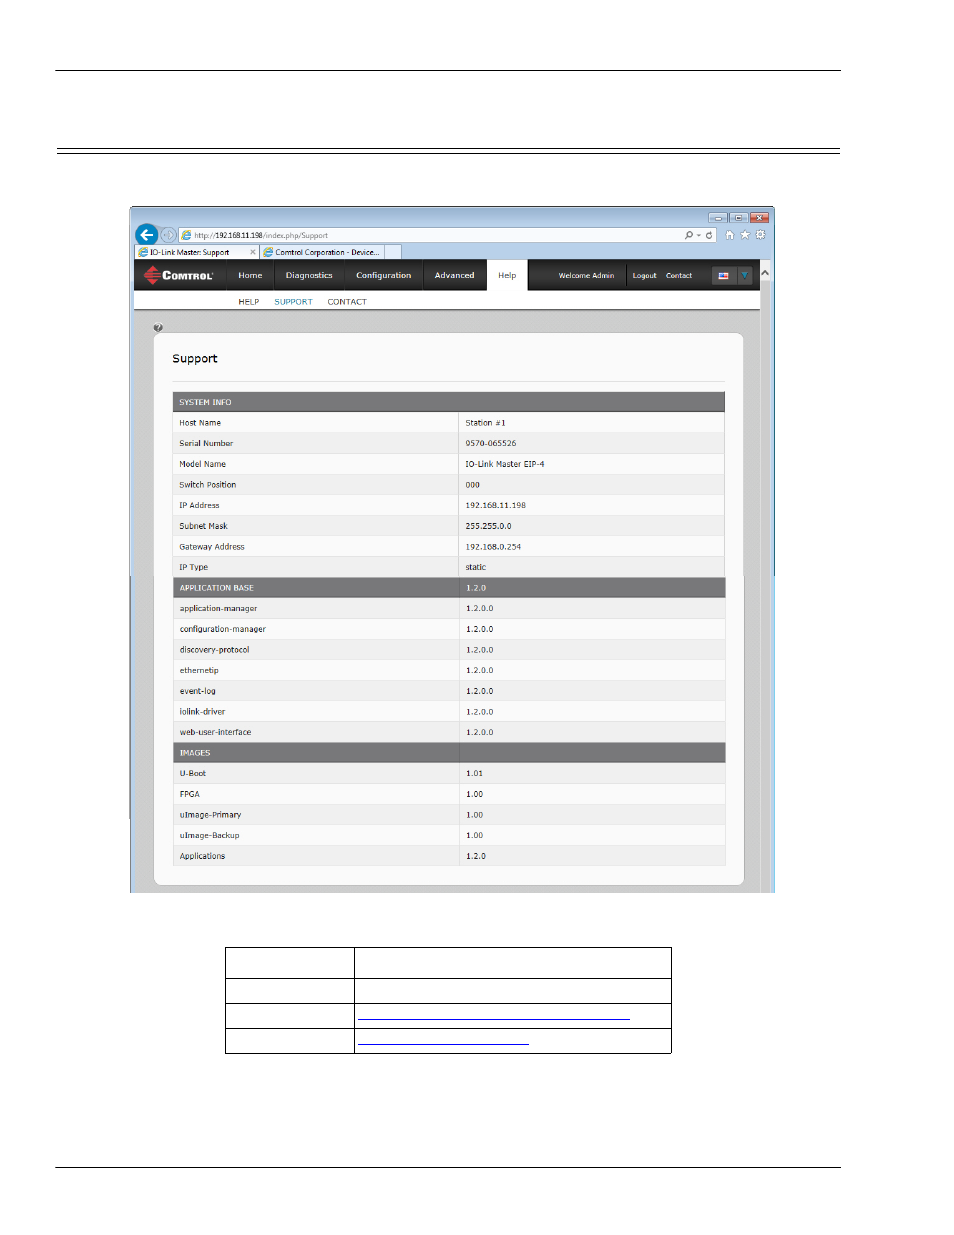Open the Advanced menu

[454, 276]
